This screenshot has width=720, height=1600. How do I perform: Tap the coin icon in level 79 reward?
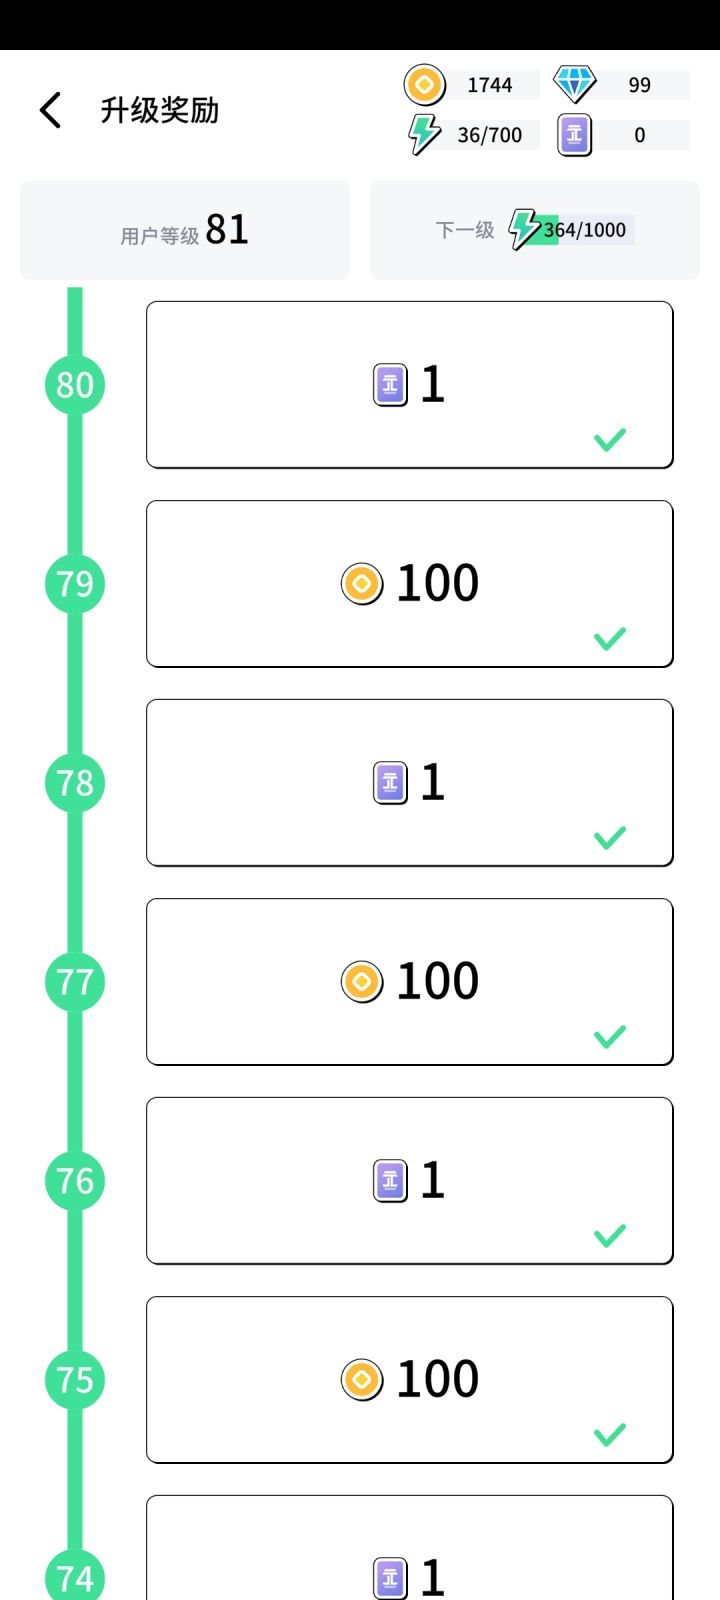(362, 583)
